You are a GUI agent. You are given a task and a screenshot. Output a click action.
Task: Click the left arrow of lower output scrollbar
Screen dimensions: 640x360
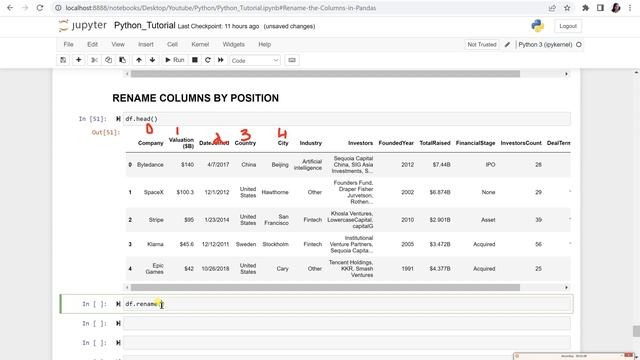[127, 287]
